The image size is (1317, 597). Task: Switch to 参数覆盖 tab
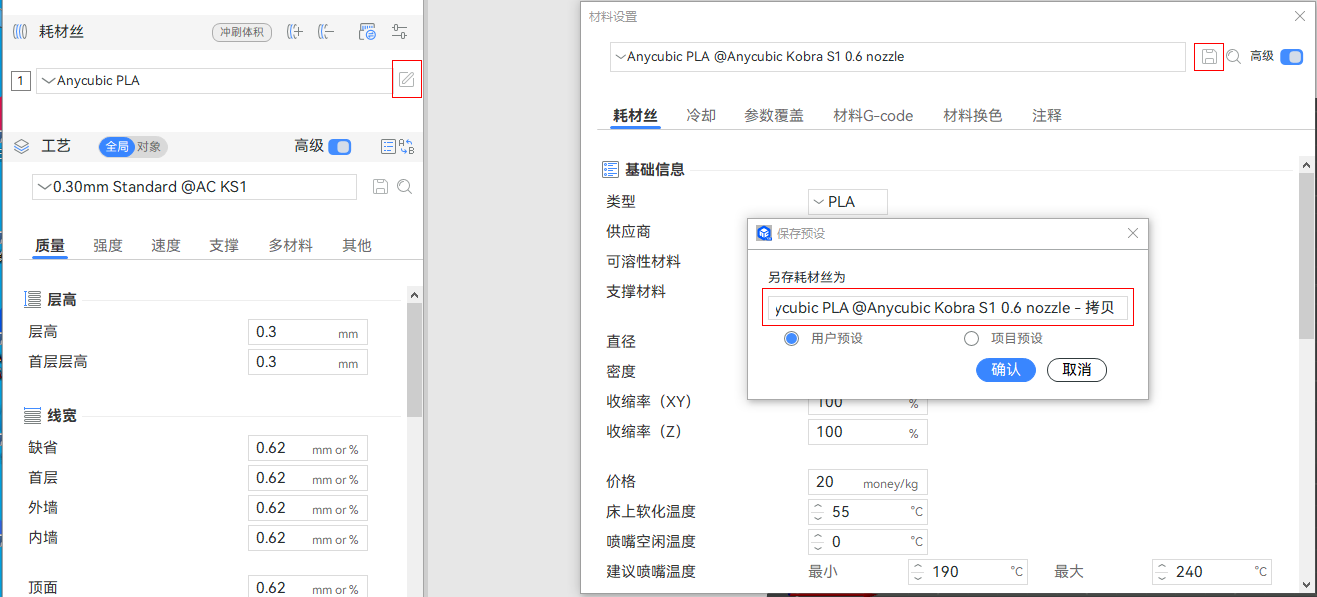[774, 116]
